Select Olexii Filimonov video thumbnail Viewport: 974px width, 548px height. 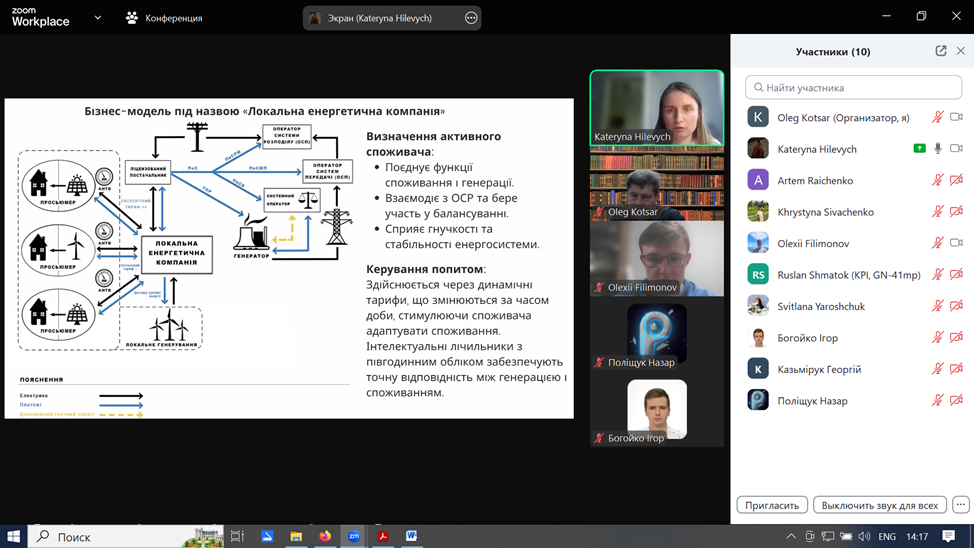(657, 258)
